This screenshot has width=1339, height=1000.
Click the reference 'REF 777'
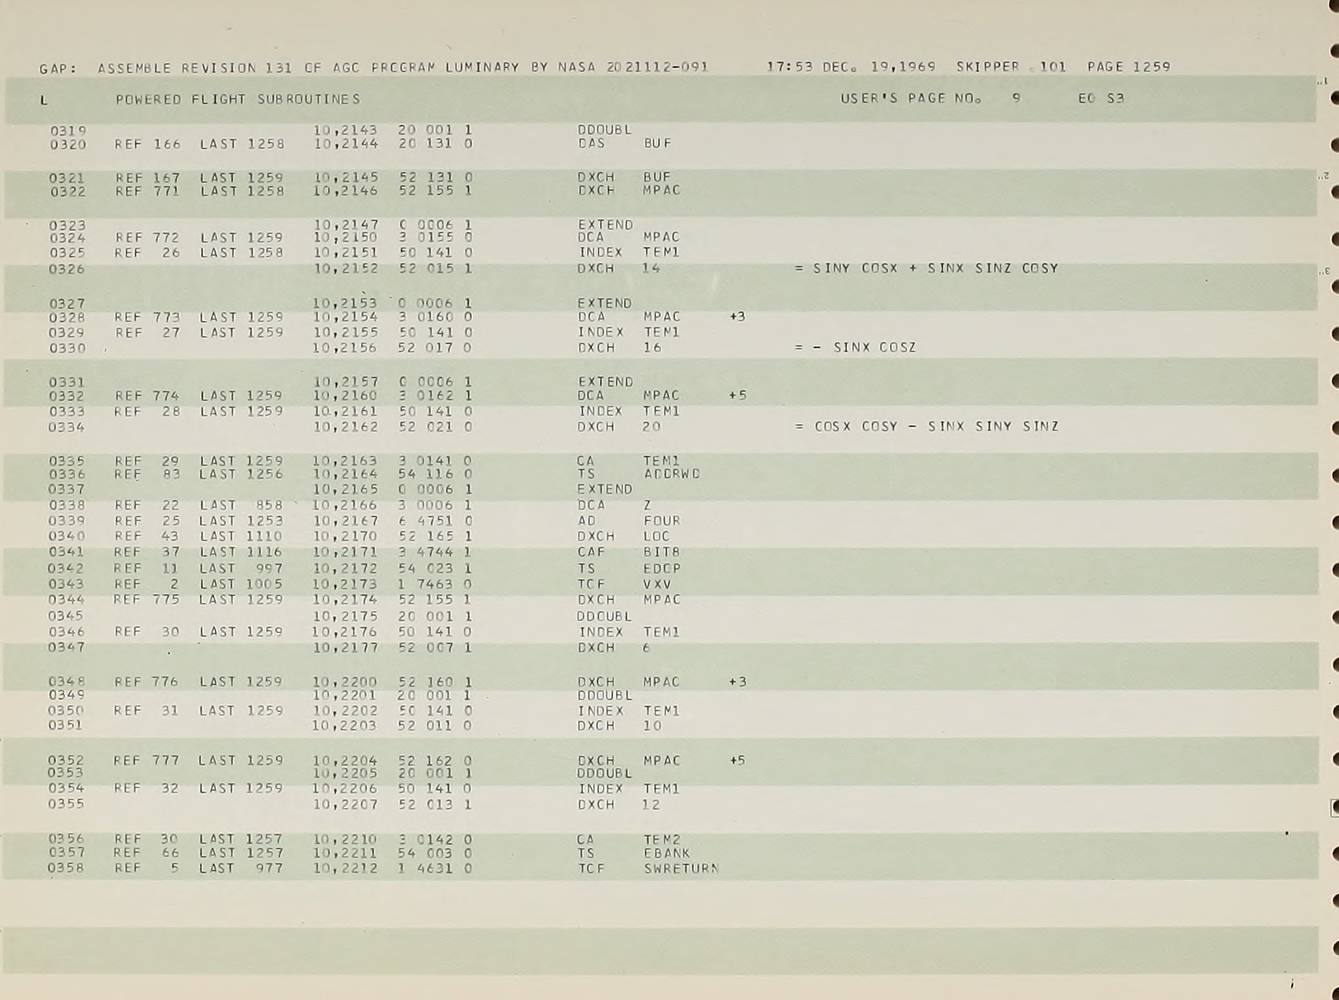click(146, 761)
